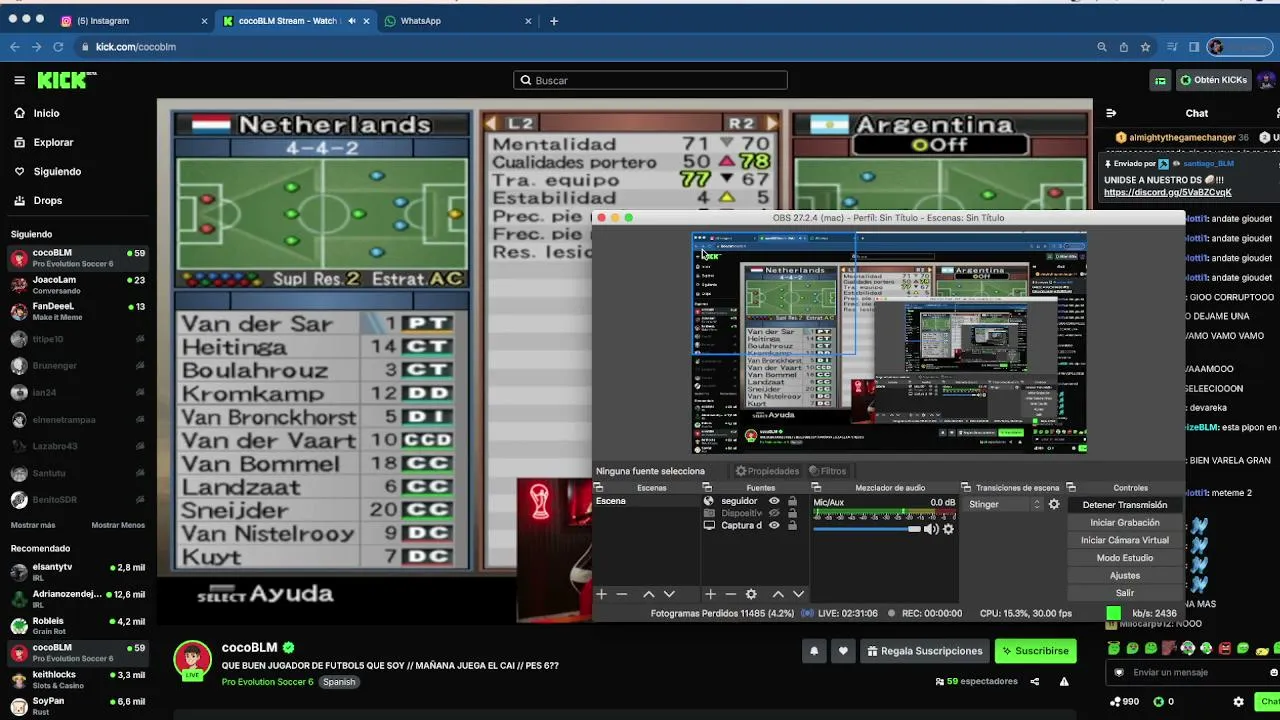This screenshot has height=720, width=1280.
Task: Go back in browser history
Action: click(x=15, y=47)
